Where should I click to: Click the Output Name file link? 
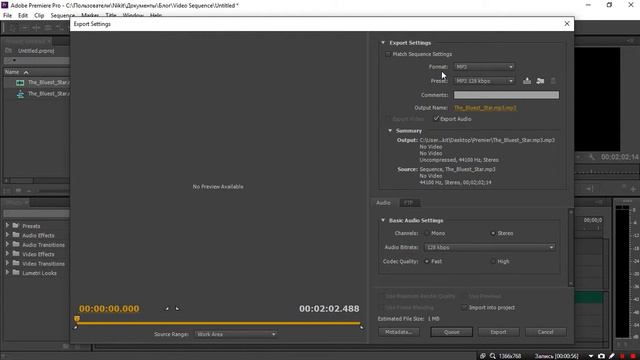pos(485,108)
